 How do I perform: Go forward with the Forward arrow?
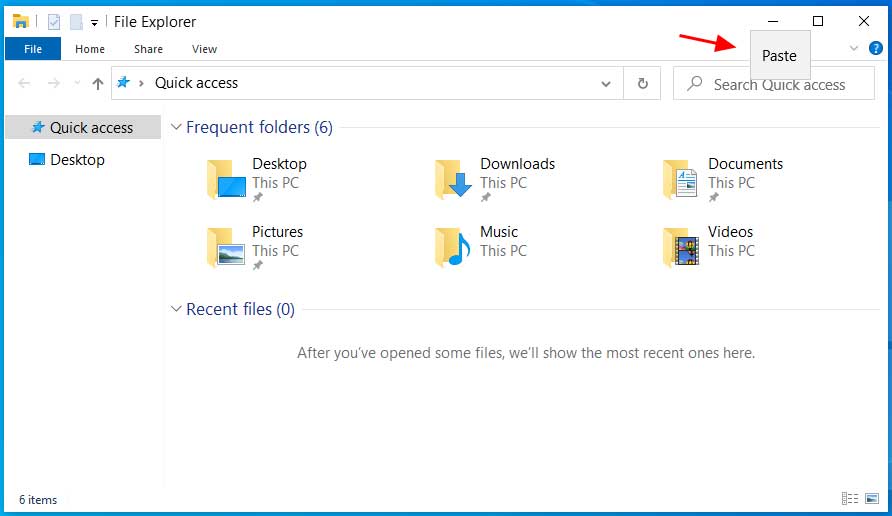53,84
